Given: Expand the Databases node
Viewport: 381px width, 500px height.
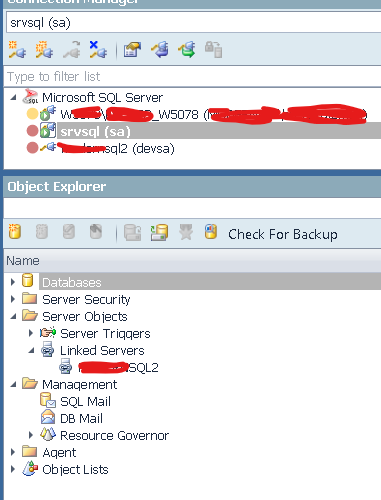Looking at the screenshot, I should tap(13, 282).
